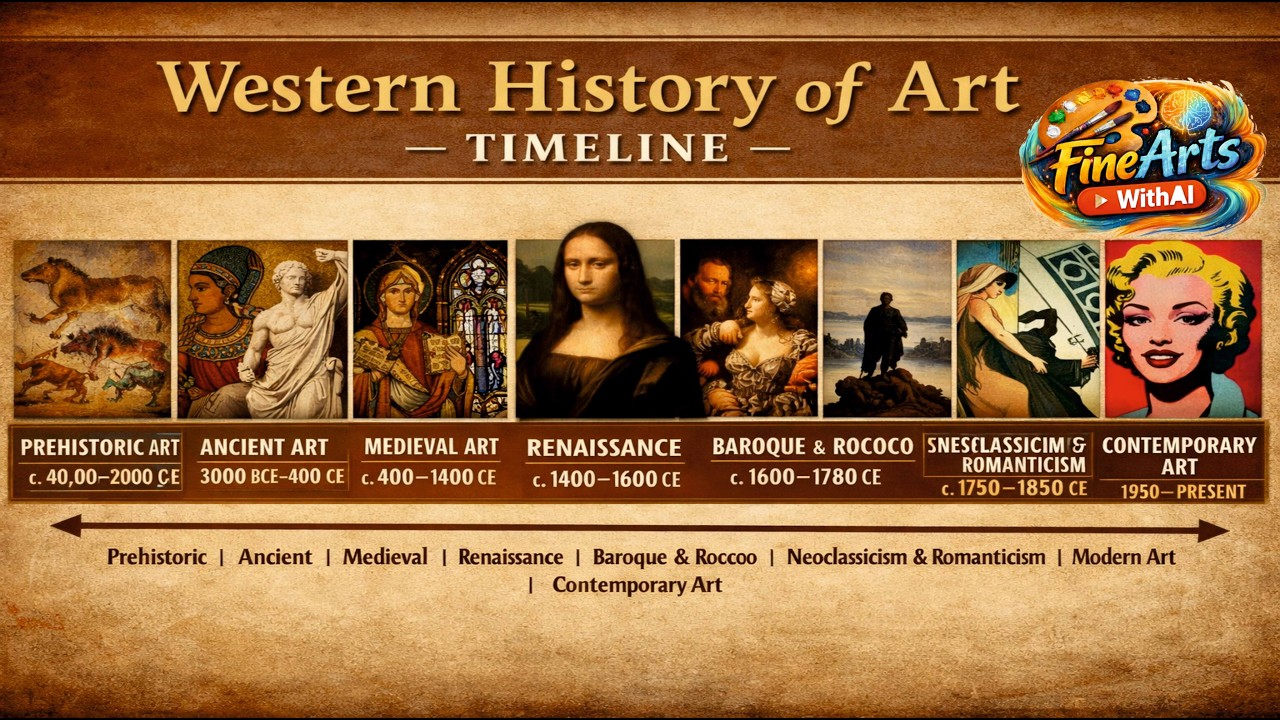
Task: Click 'Contemporary Art' on the bottom second line
Action: point(637,585)
